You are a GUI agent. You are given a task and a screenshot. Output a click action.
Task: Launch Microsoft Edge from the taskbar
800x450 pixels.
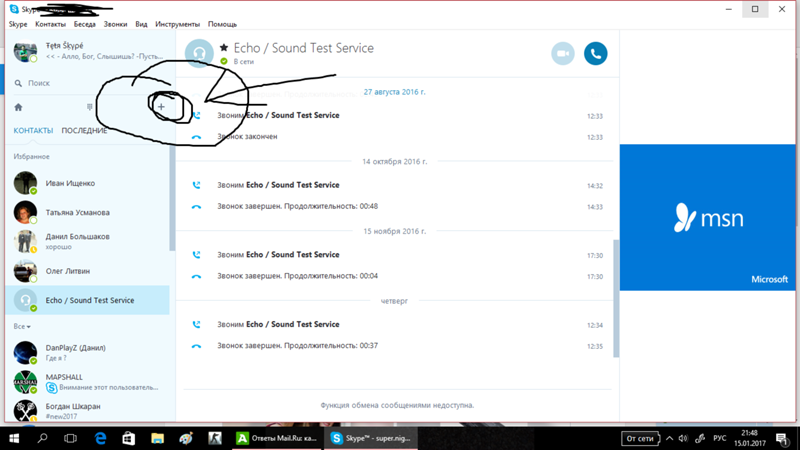101,438
